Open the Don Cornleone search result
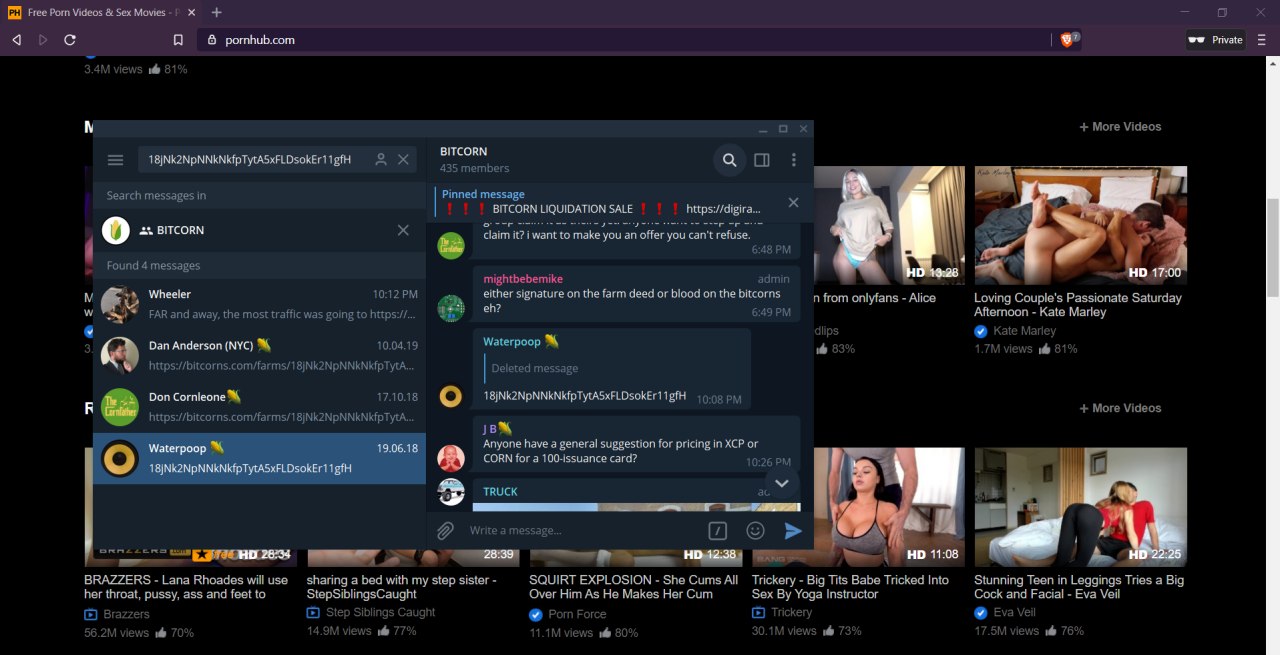Screen dimensions: 1280x655 (259, 407)
